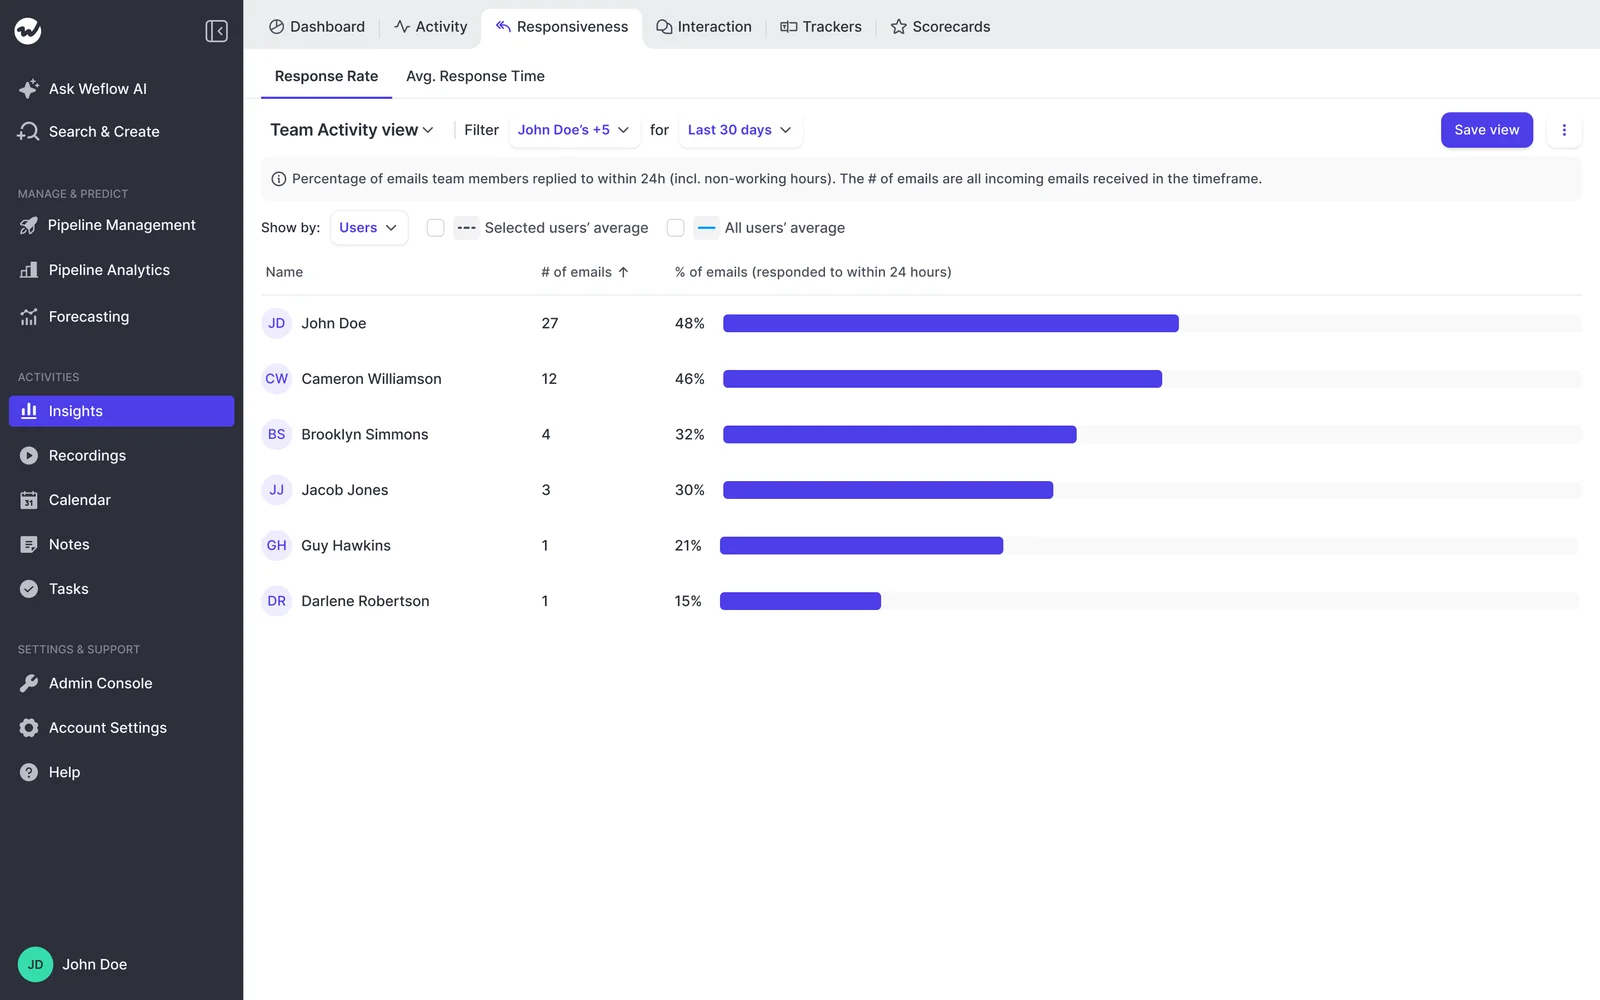Image resolution: width=1600 pixels, height=1000 pixels.
Task: Click the info icon beside the description
Action: coord(279,179)
